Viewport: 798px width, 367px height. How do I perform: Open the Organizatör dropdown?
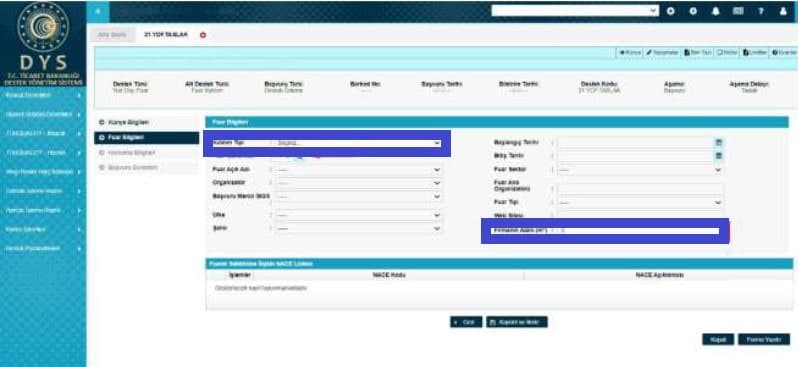coord(358,183)
